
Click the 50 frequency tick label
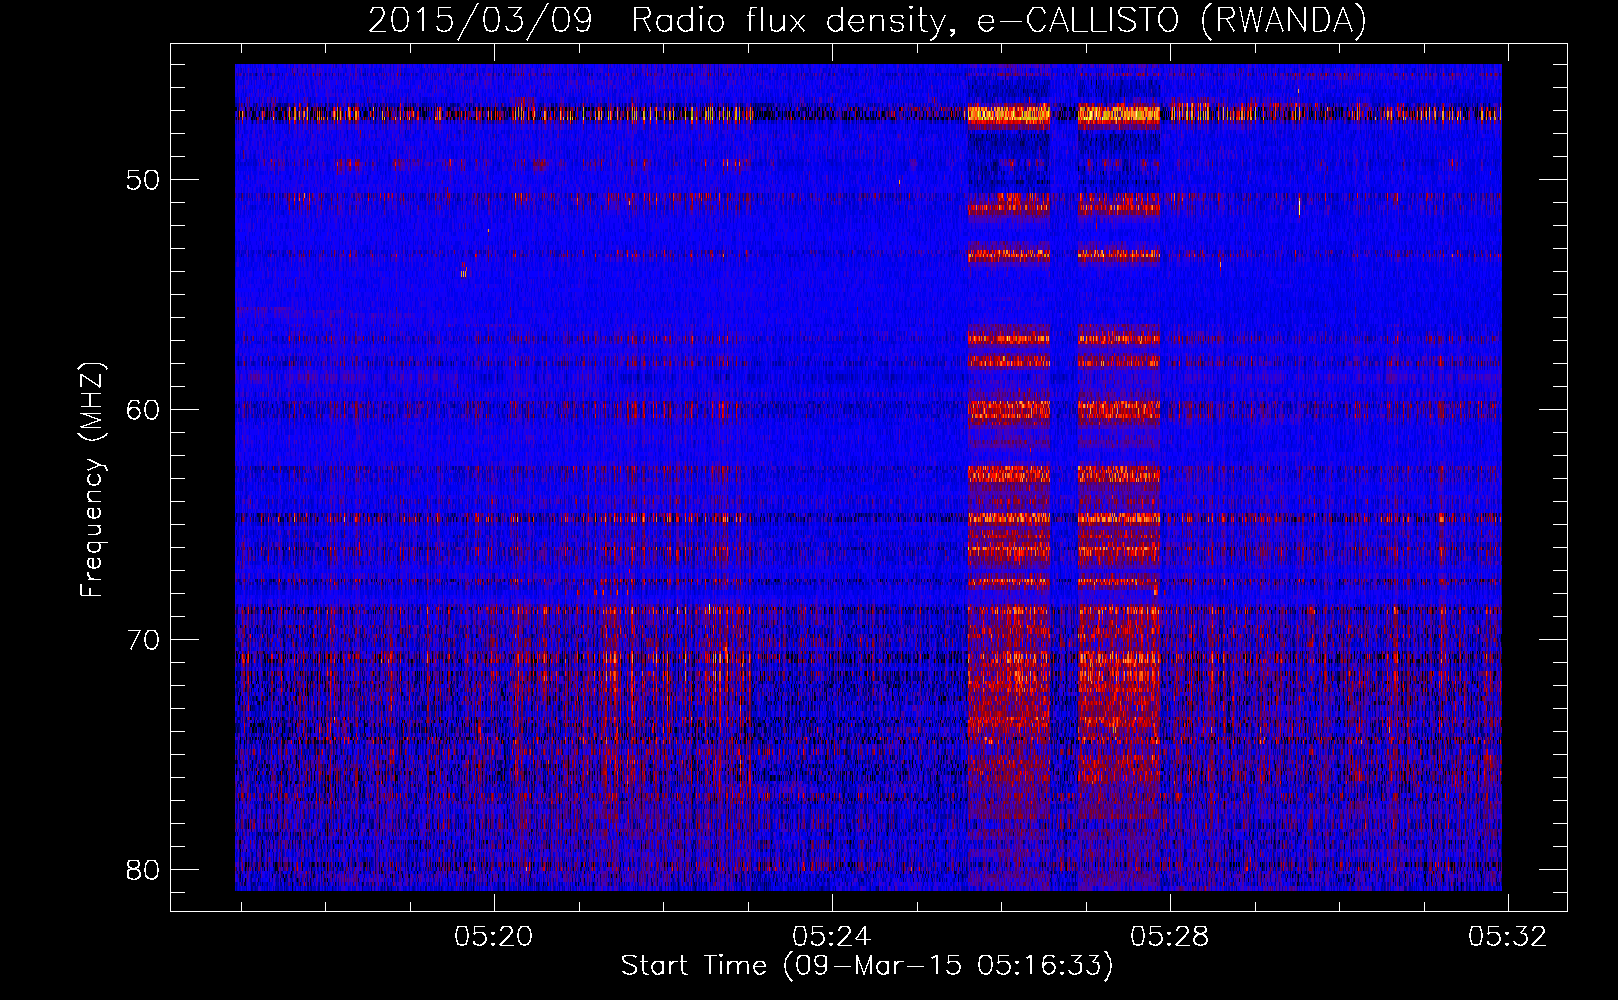pyautogui.click(x=144, y=180)
